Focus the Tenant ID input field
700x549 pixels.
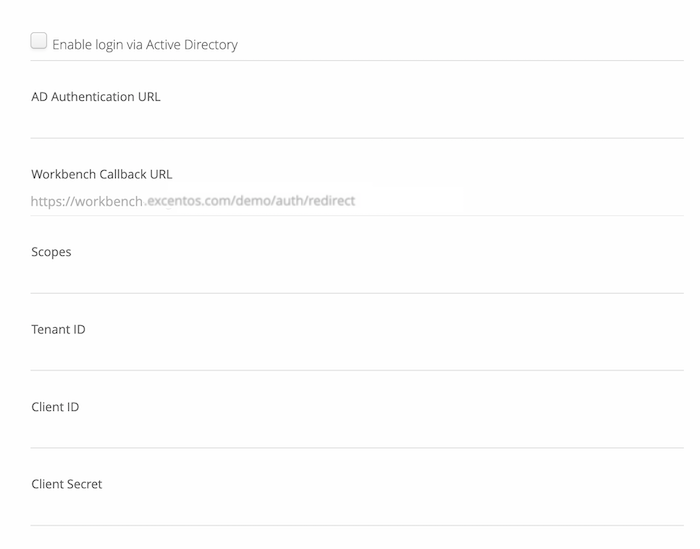357,356
